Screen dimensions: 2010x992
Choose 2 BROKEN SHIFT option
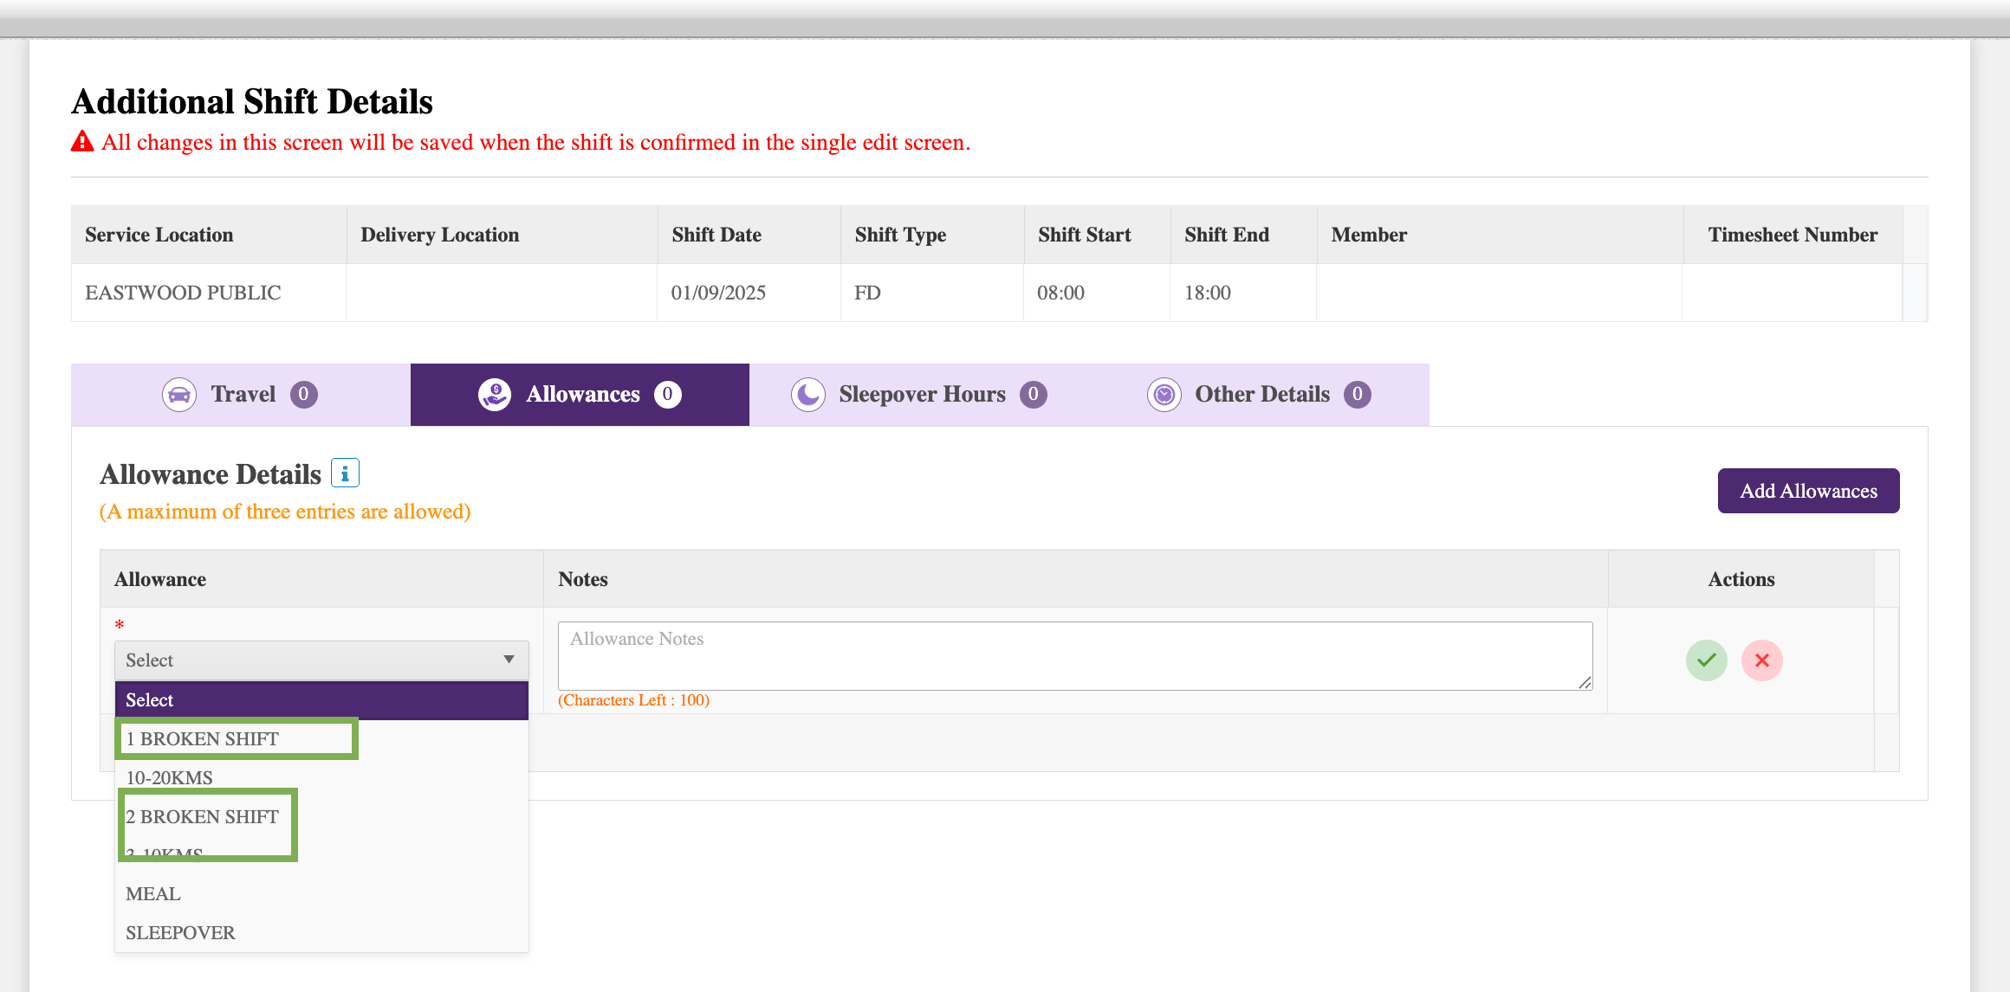pos(202,817)
